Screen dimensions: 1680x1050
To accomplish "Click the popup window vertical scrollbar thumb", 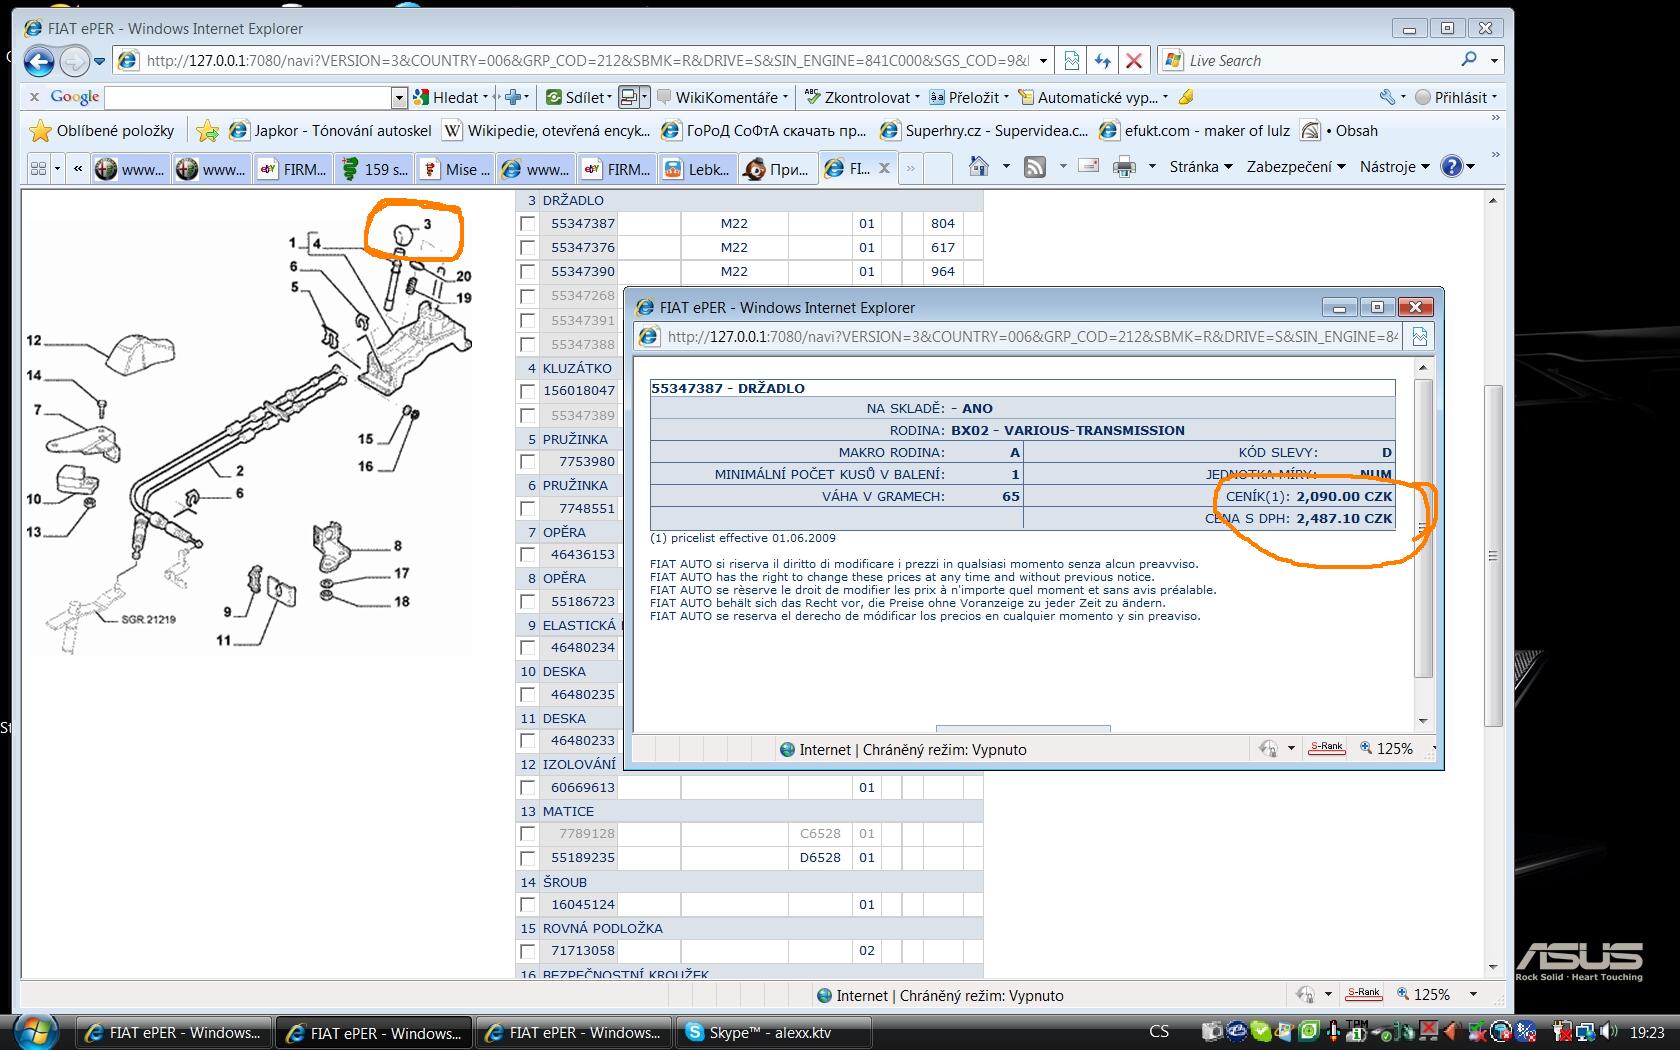I will (1424, 528).
